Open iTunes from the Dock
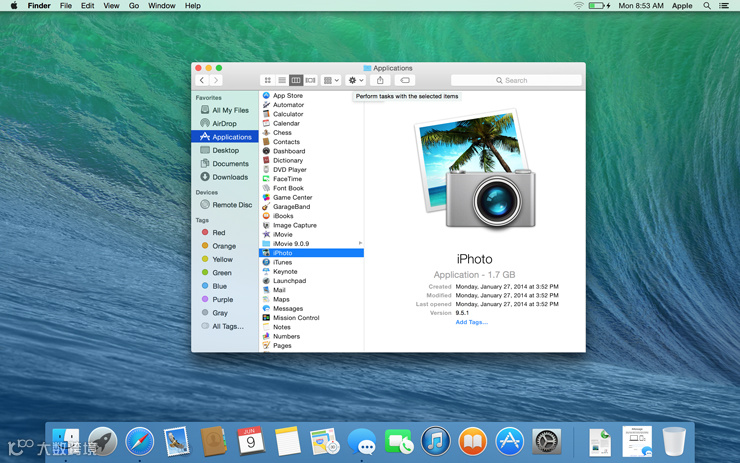The height and width of the screenshot is (463, 740). [x=435, y=441]
